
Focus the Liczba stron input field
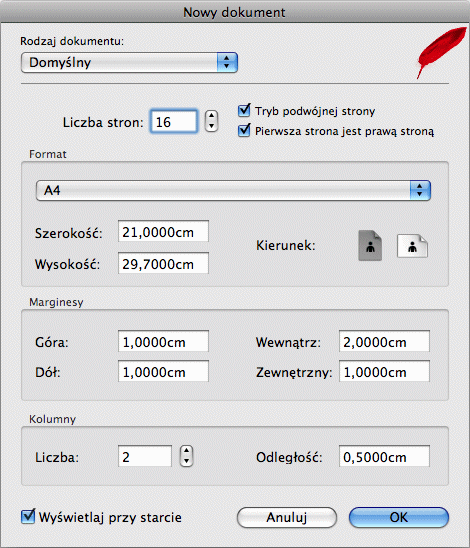point(174,122)
